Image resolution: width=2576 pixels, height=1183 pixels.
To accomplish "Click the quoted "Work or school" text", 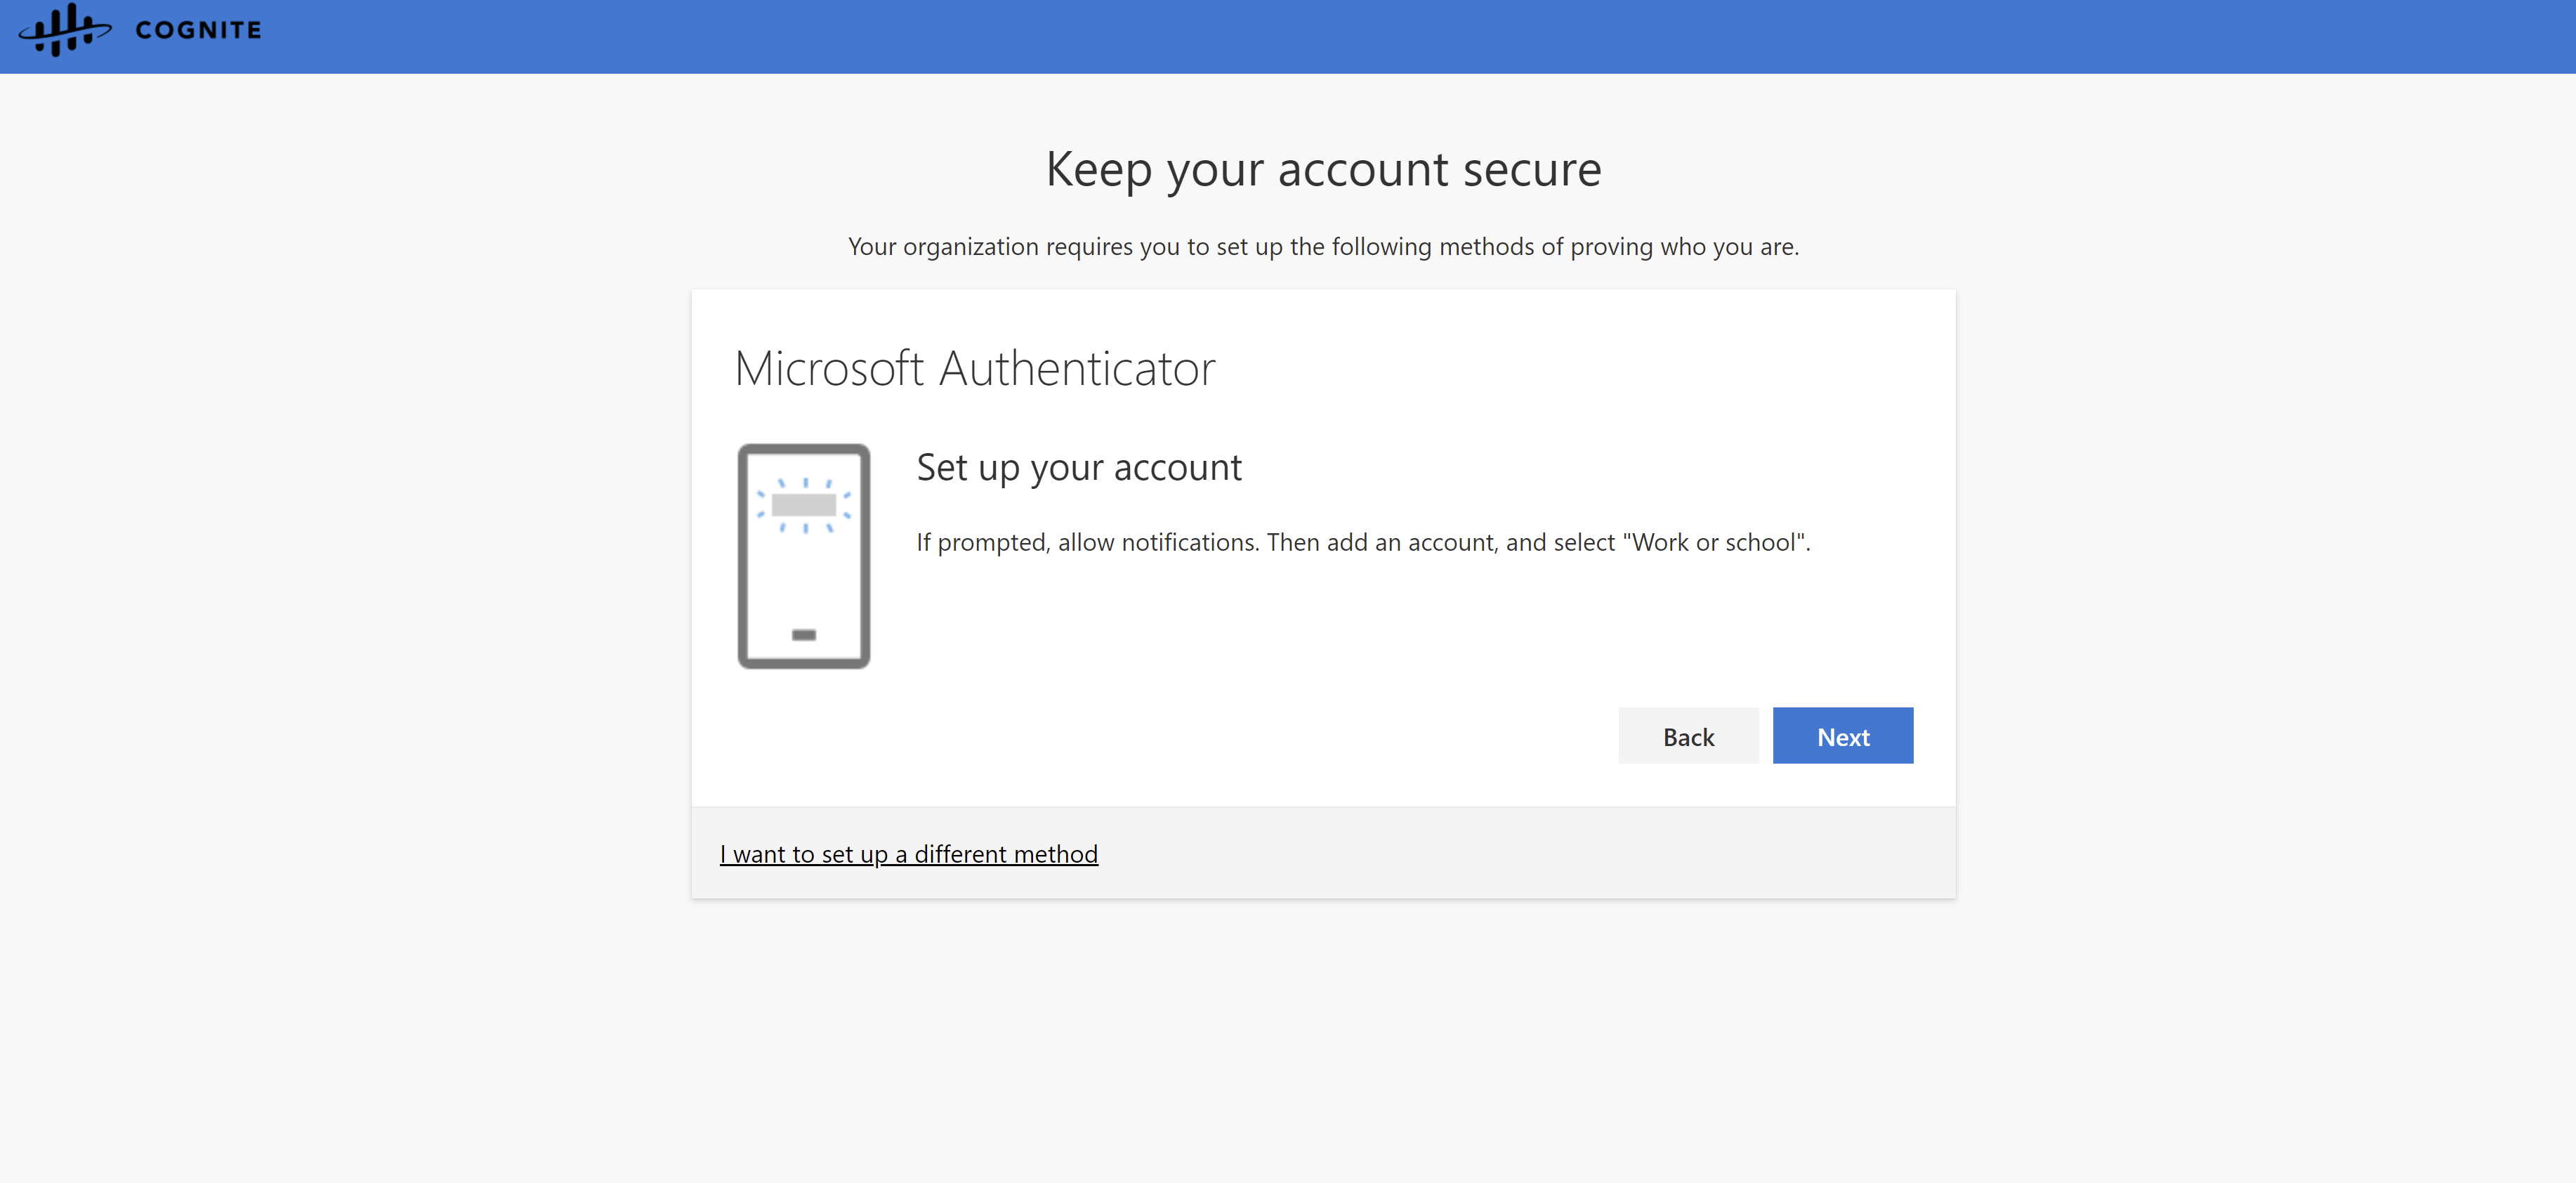I will [x=1714, y=543].
